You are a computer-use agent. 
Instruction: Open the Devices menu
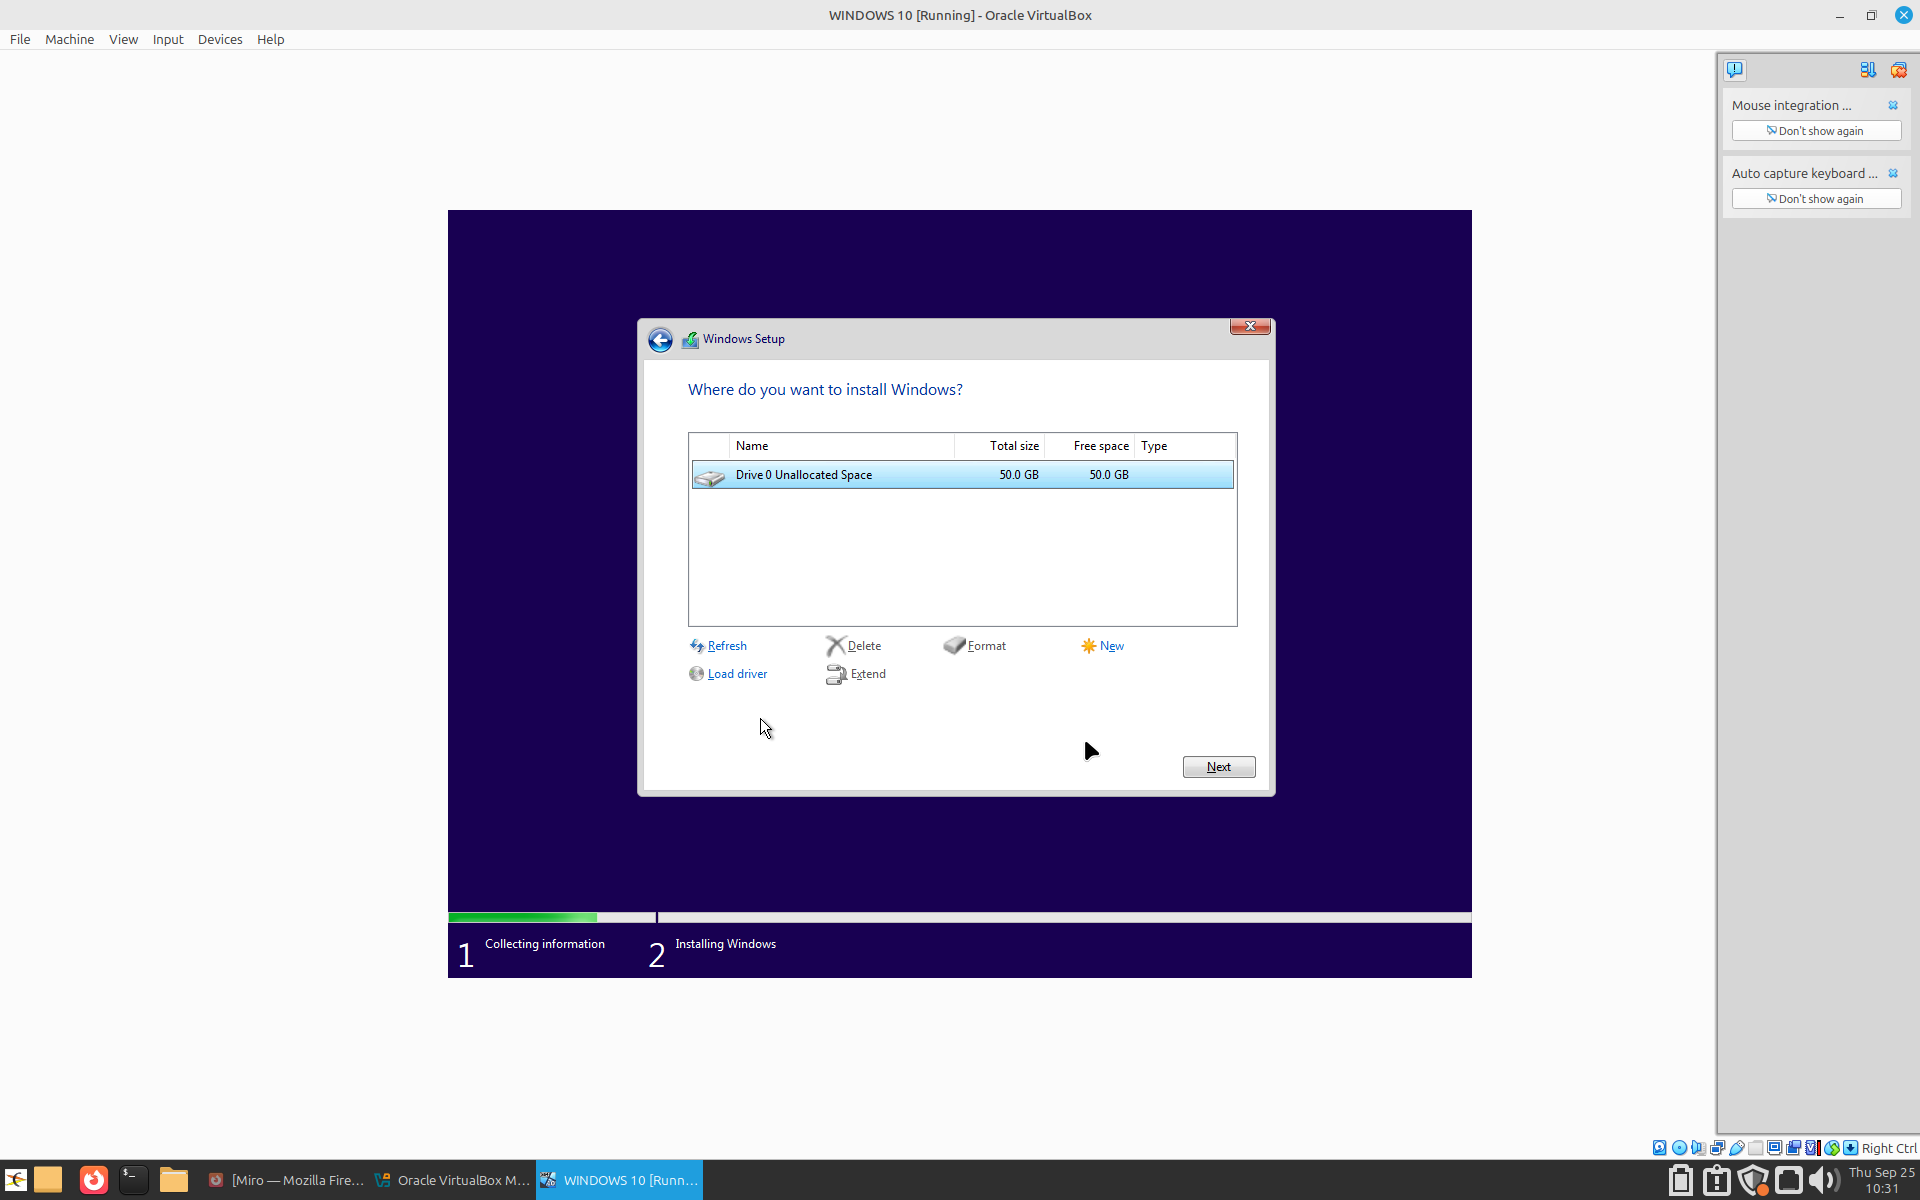point(220,39)
